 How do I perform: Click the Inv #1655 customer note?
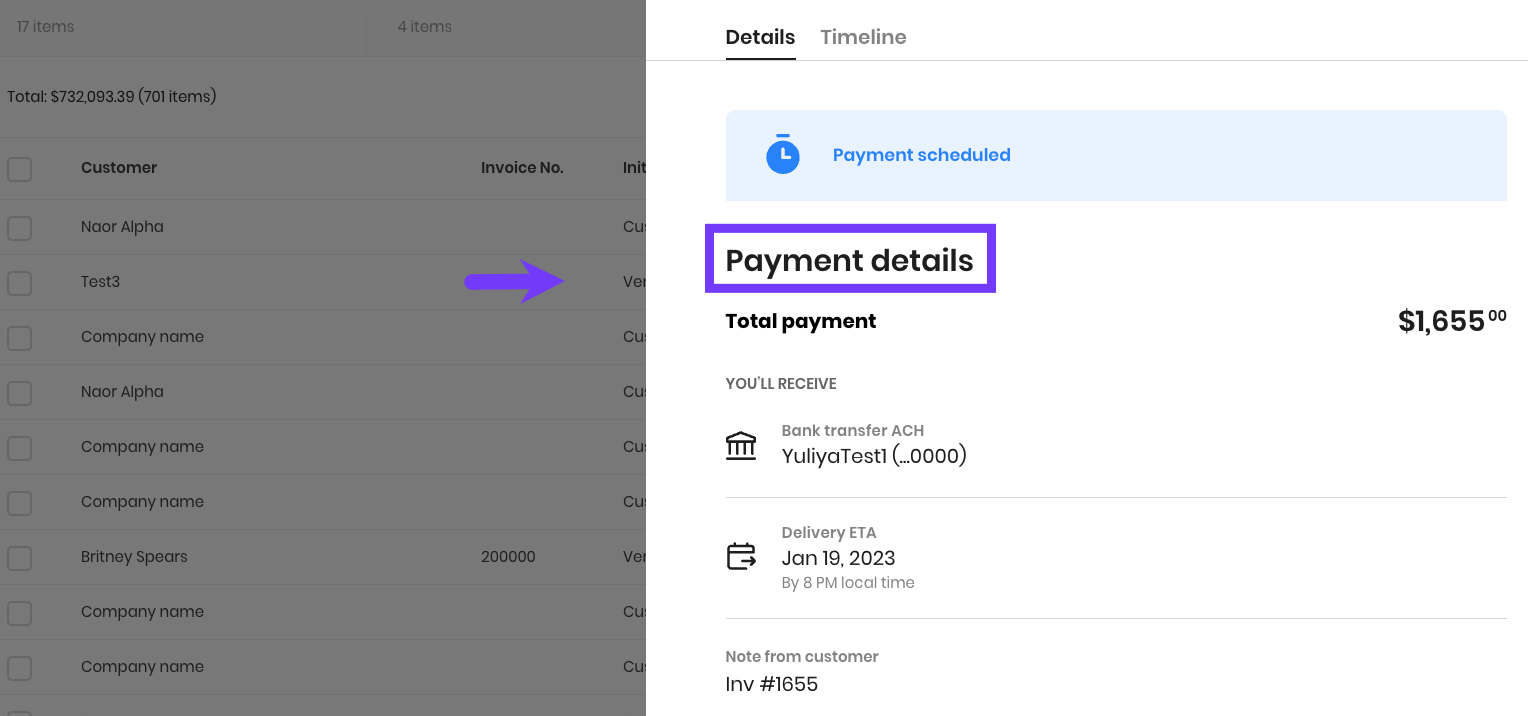click(771, 685)
